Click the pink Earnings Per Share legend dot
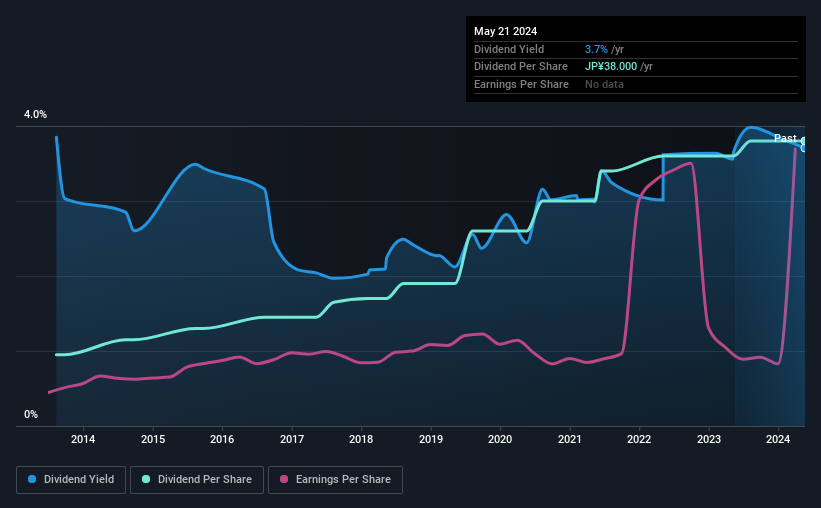The height and width of the screenshot is (508, 821). click(x=284, y=479)
